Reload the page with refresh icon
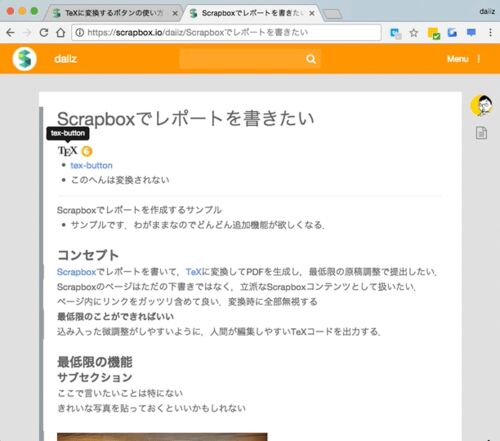This screenshot has height=441, width=500. click(44, 32)
